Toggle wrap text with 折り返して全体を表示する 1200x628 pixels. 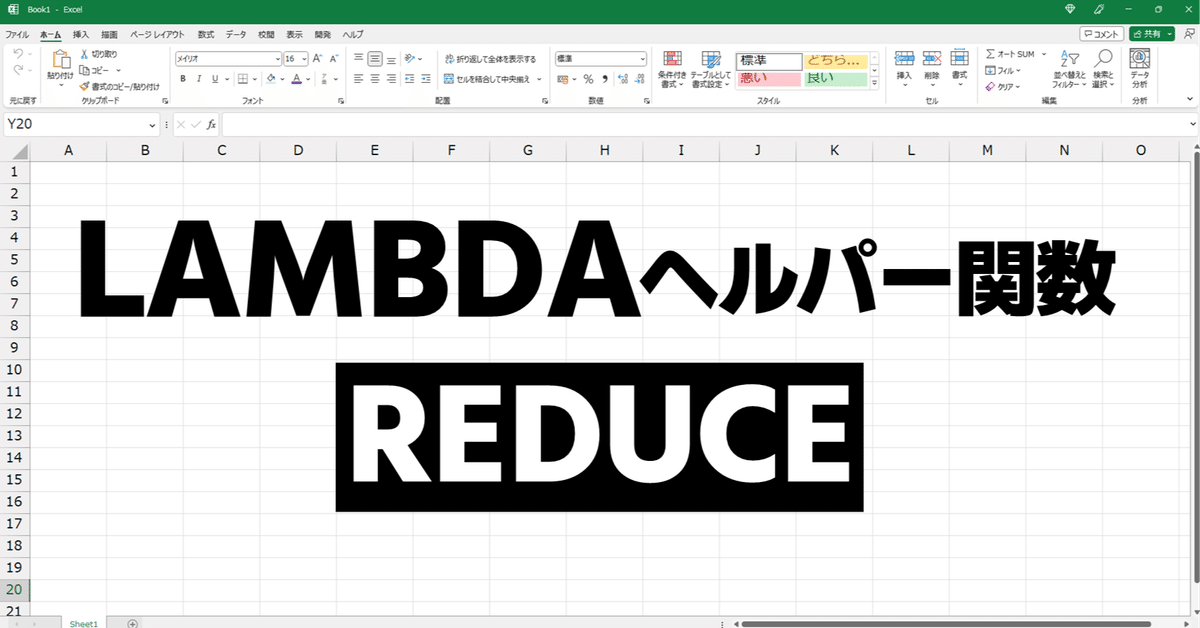click(490, 58)
